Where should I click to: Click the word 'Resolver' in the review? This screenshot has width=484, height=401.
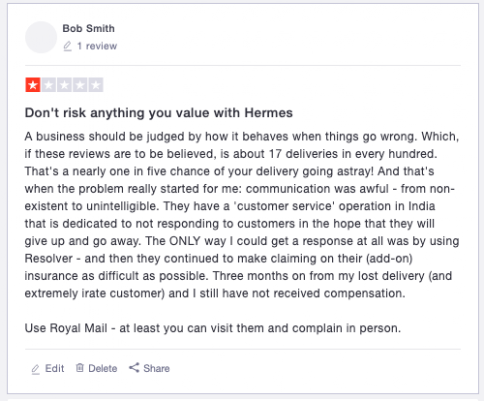tap(49, 258)
